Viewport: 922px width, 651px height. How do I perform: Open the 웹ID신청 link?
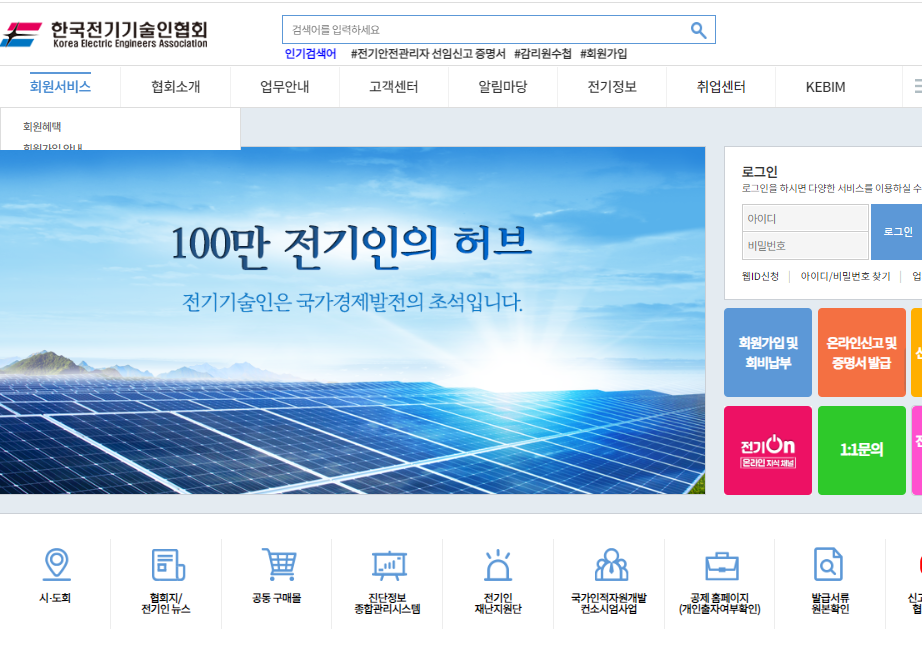[x=760, y=276]
